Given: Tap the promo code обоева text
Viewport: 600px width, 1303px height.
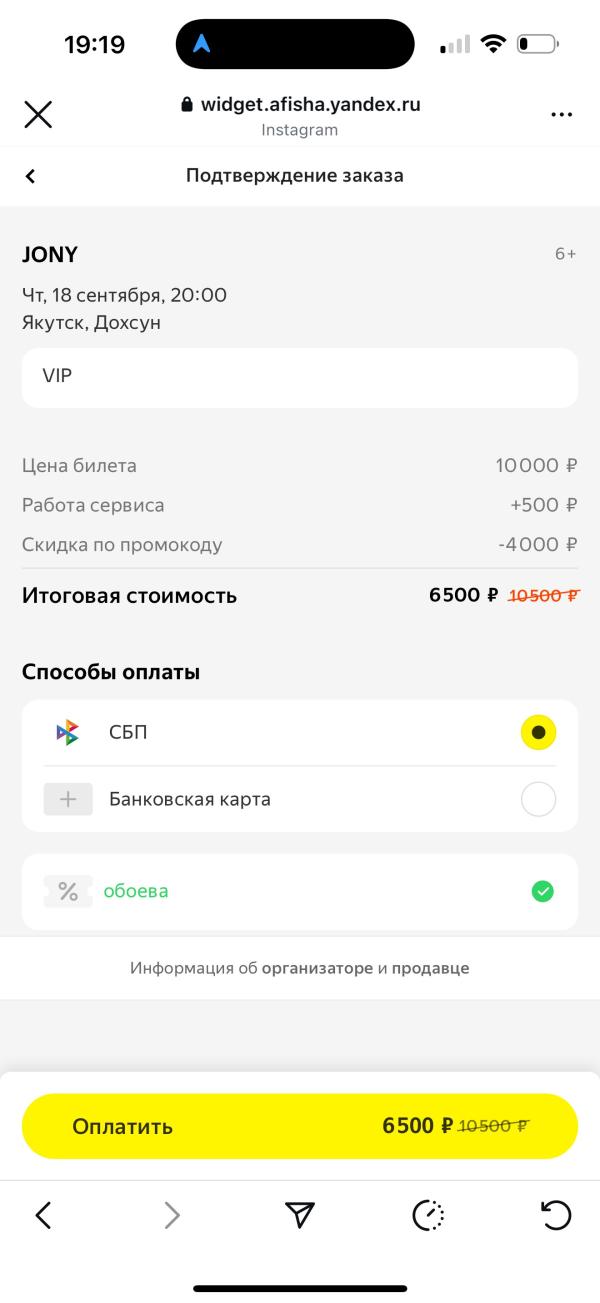Looking at the screenshot, I should click(136, 891).
